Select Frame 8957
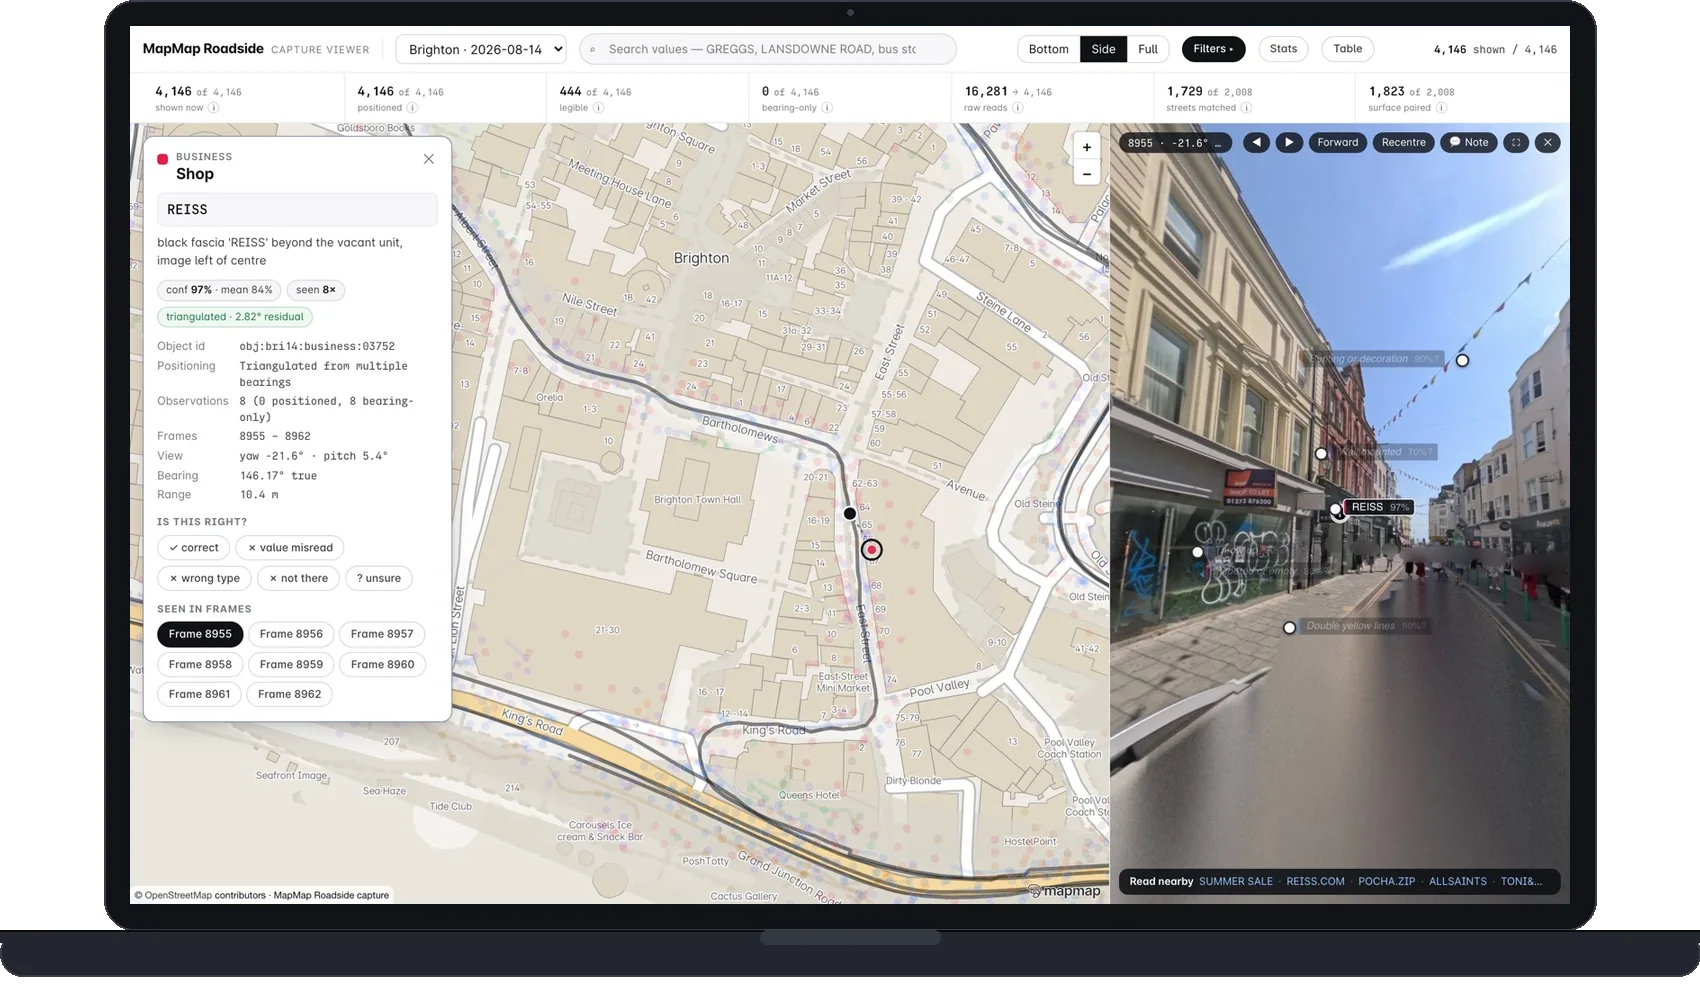 (382, 634)
